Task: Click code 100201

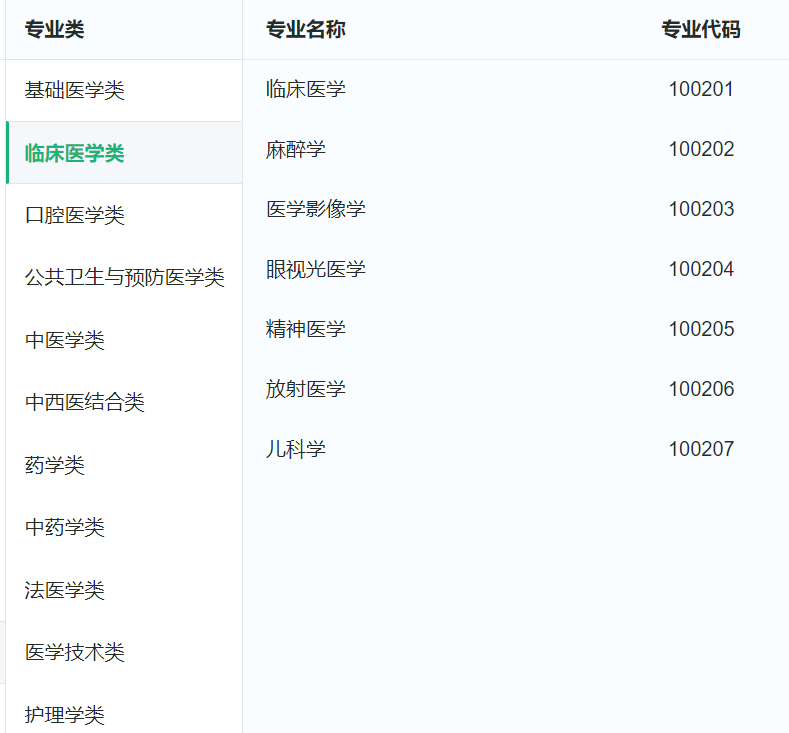Action: coord(701,89)
